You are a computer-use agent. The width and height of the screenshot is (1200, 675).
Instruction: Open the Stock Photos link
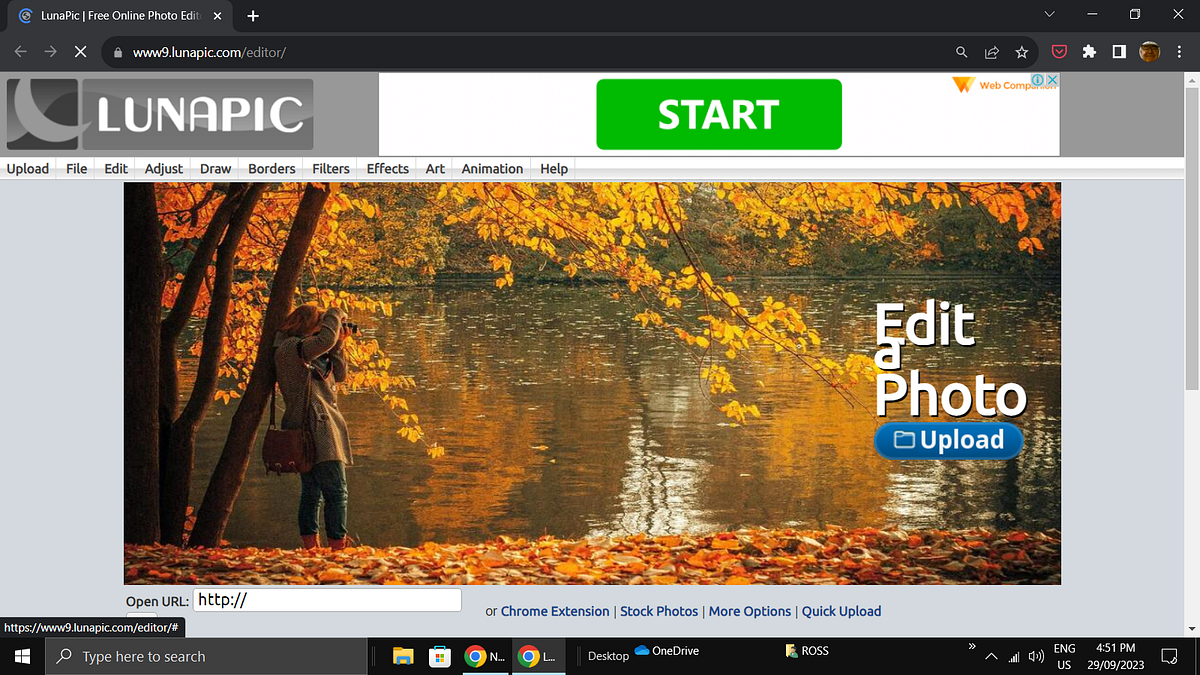[x=658, y=611]
